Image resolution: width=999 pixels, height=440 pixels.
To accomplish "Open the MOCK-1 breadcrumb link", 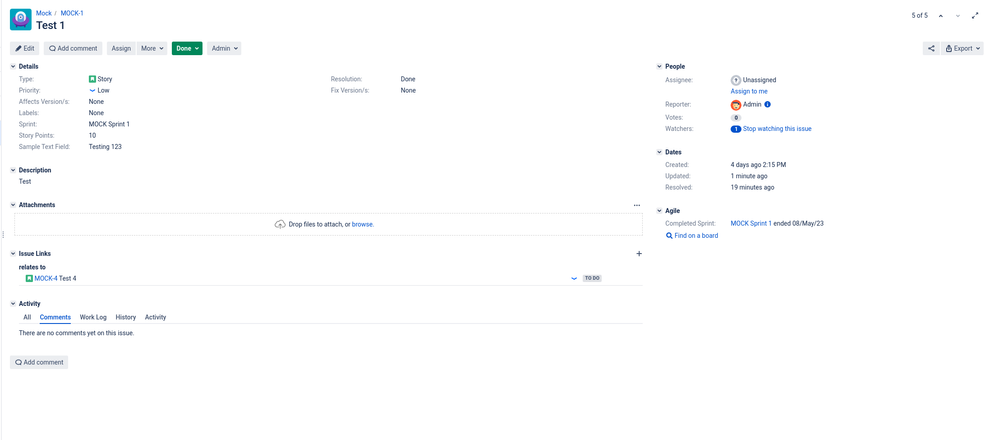I will (72, 13).
